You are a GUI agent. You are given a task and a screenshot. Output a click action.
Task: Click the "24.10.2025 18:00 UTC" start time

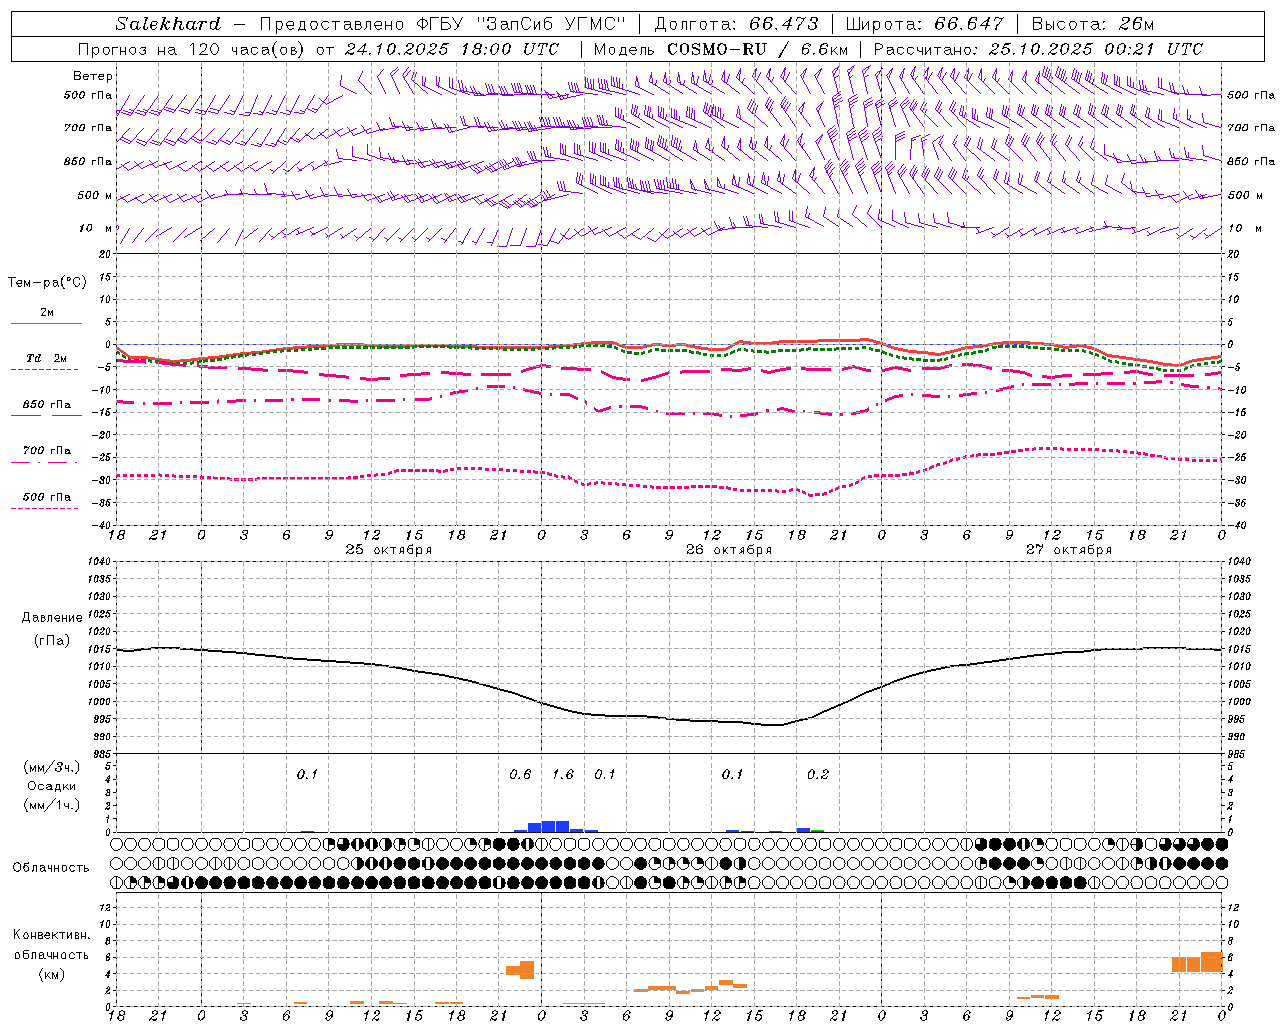(451, 49)
